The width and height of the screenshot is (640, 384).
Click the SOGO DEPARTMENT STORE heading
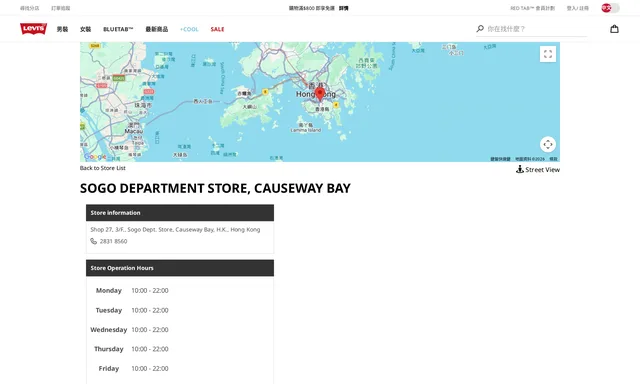tap(215, 188)
